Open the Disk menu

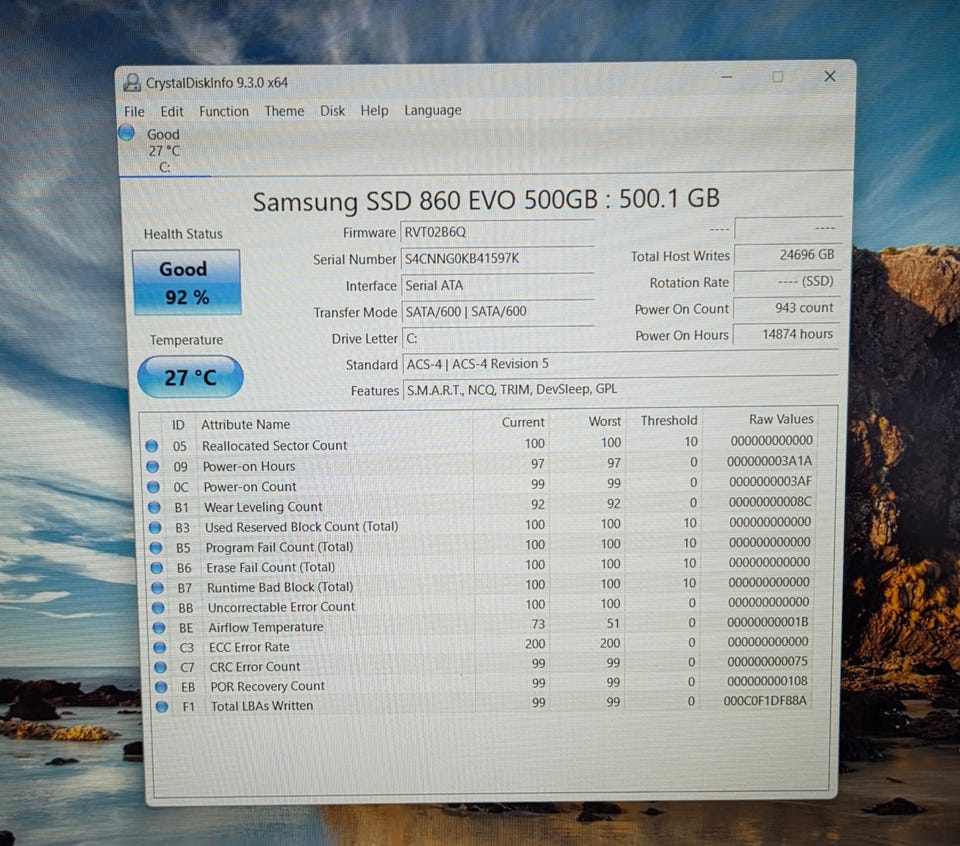click(332, 111)
